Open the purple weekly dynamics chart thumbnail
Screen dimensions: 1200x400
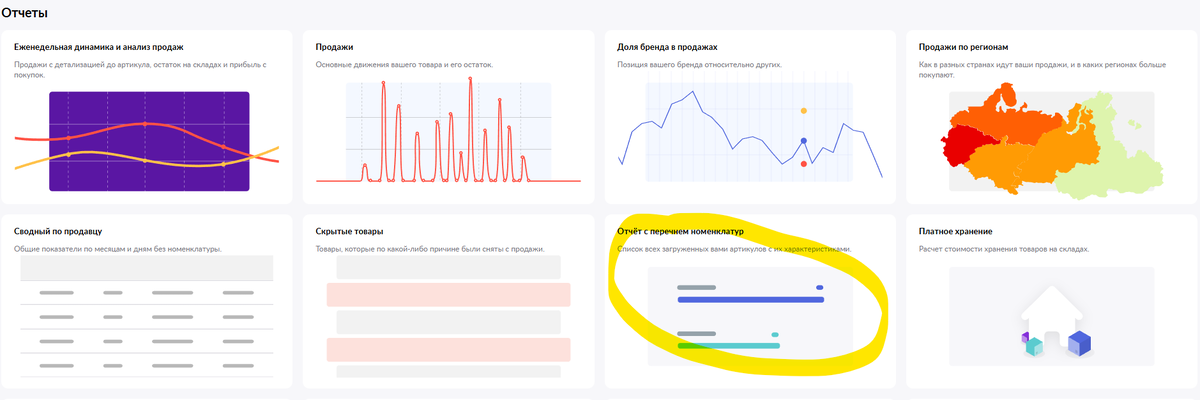(x=149, y=142)
